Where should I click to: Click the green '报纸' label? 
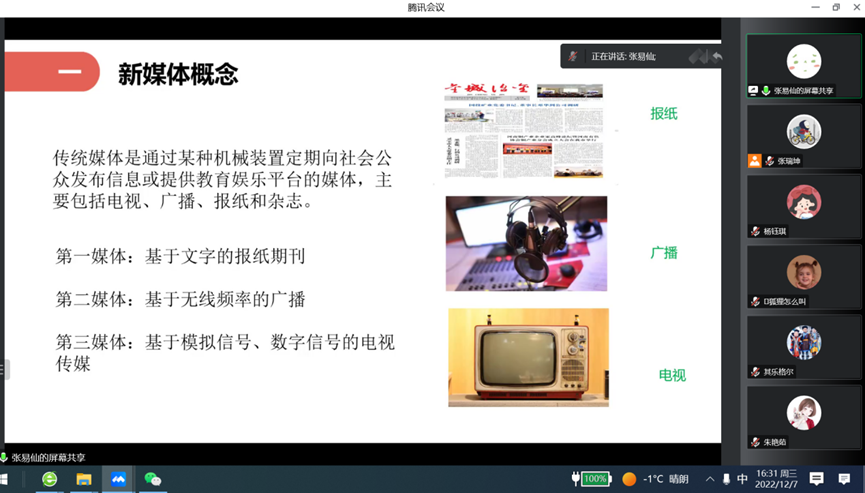pos(664,114)
